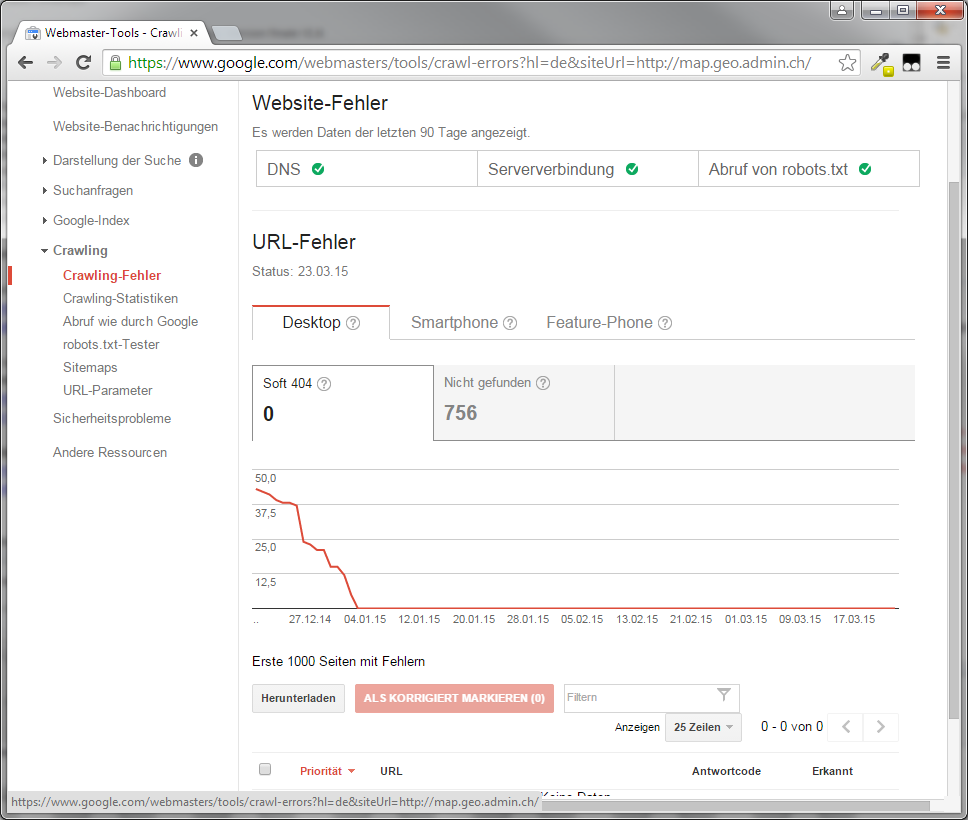Reload the page with the refresh icon

point(83,62)
